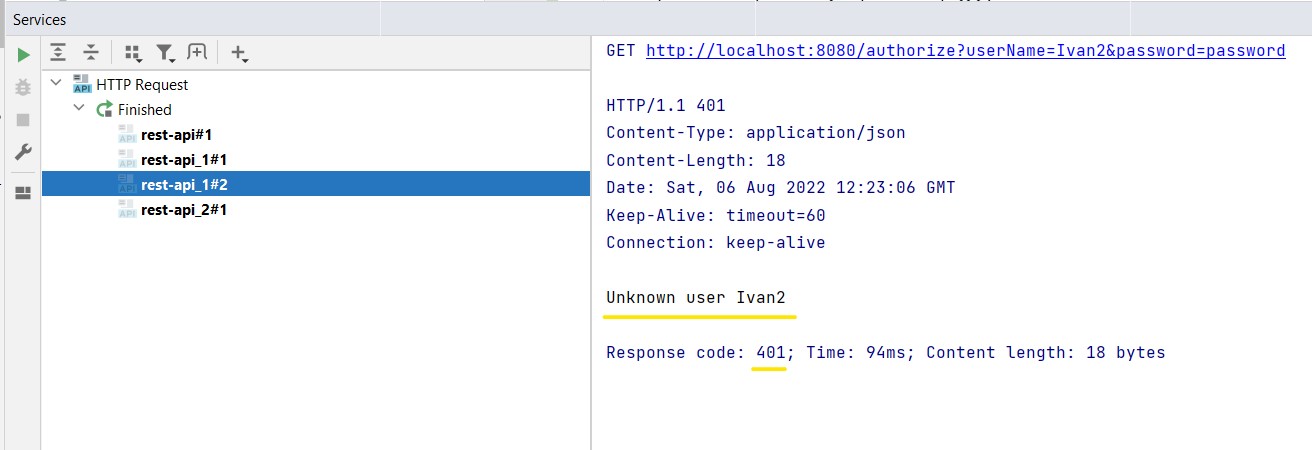This screenshot has width=1312, height=450.
Task: Collapse the Finished node
Action: (79, 109)
